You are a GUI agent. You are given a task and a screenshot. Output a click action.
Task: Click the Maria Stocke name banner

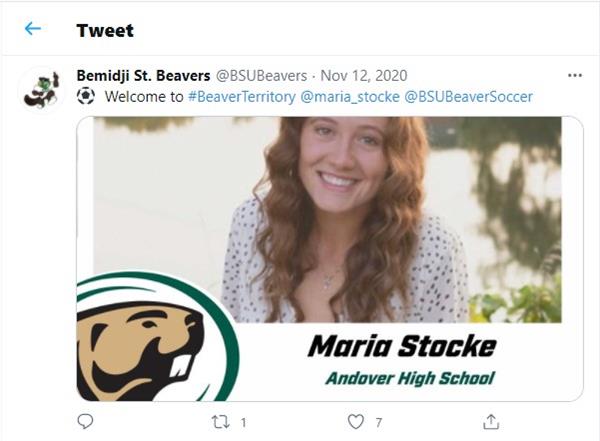point(401,347)
